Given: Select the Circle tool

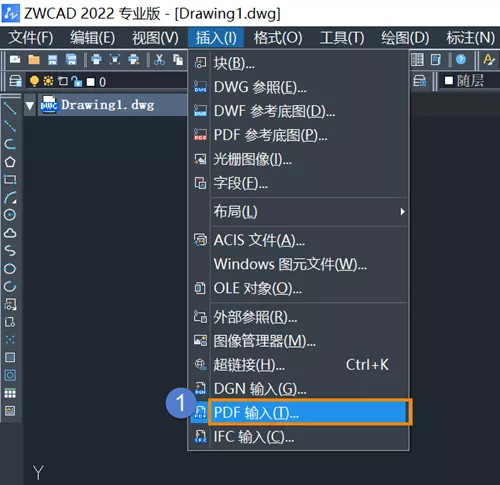Looking at the screenshot, I should [x=10, y=215].
